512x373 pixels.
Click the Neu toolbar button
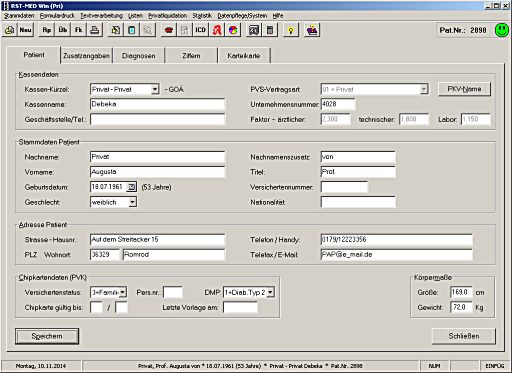pos(25,30)
